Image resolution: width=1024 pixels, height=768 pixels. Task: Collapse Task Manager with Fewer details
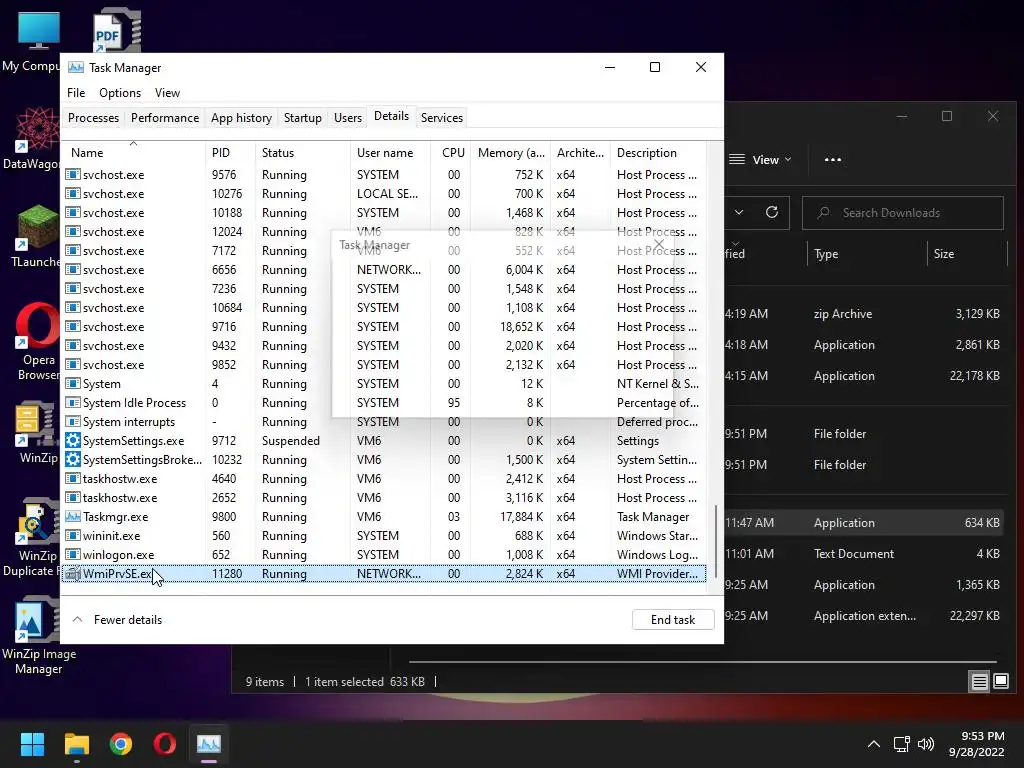coord(117,620)
